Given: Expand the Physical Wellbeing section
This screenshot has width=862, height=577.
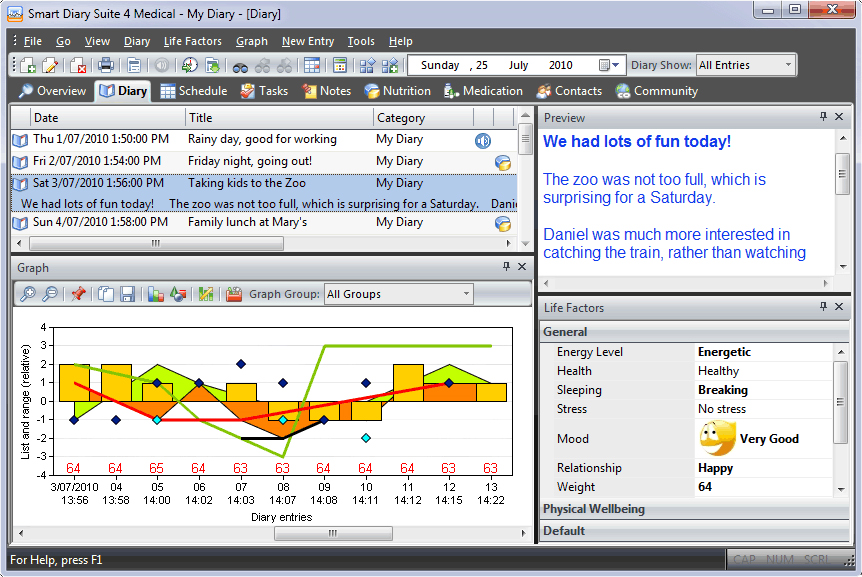Looking at the screenshot, I should point(594,509).
